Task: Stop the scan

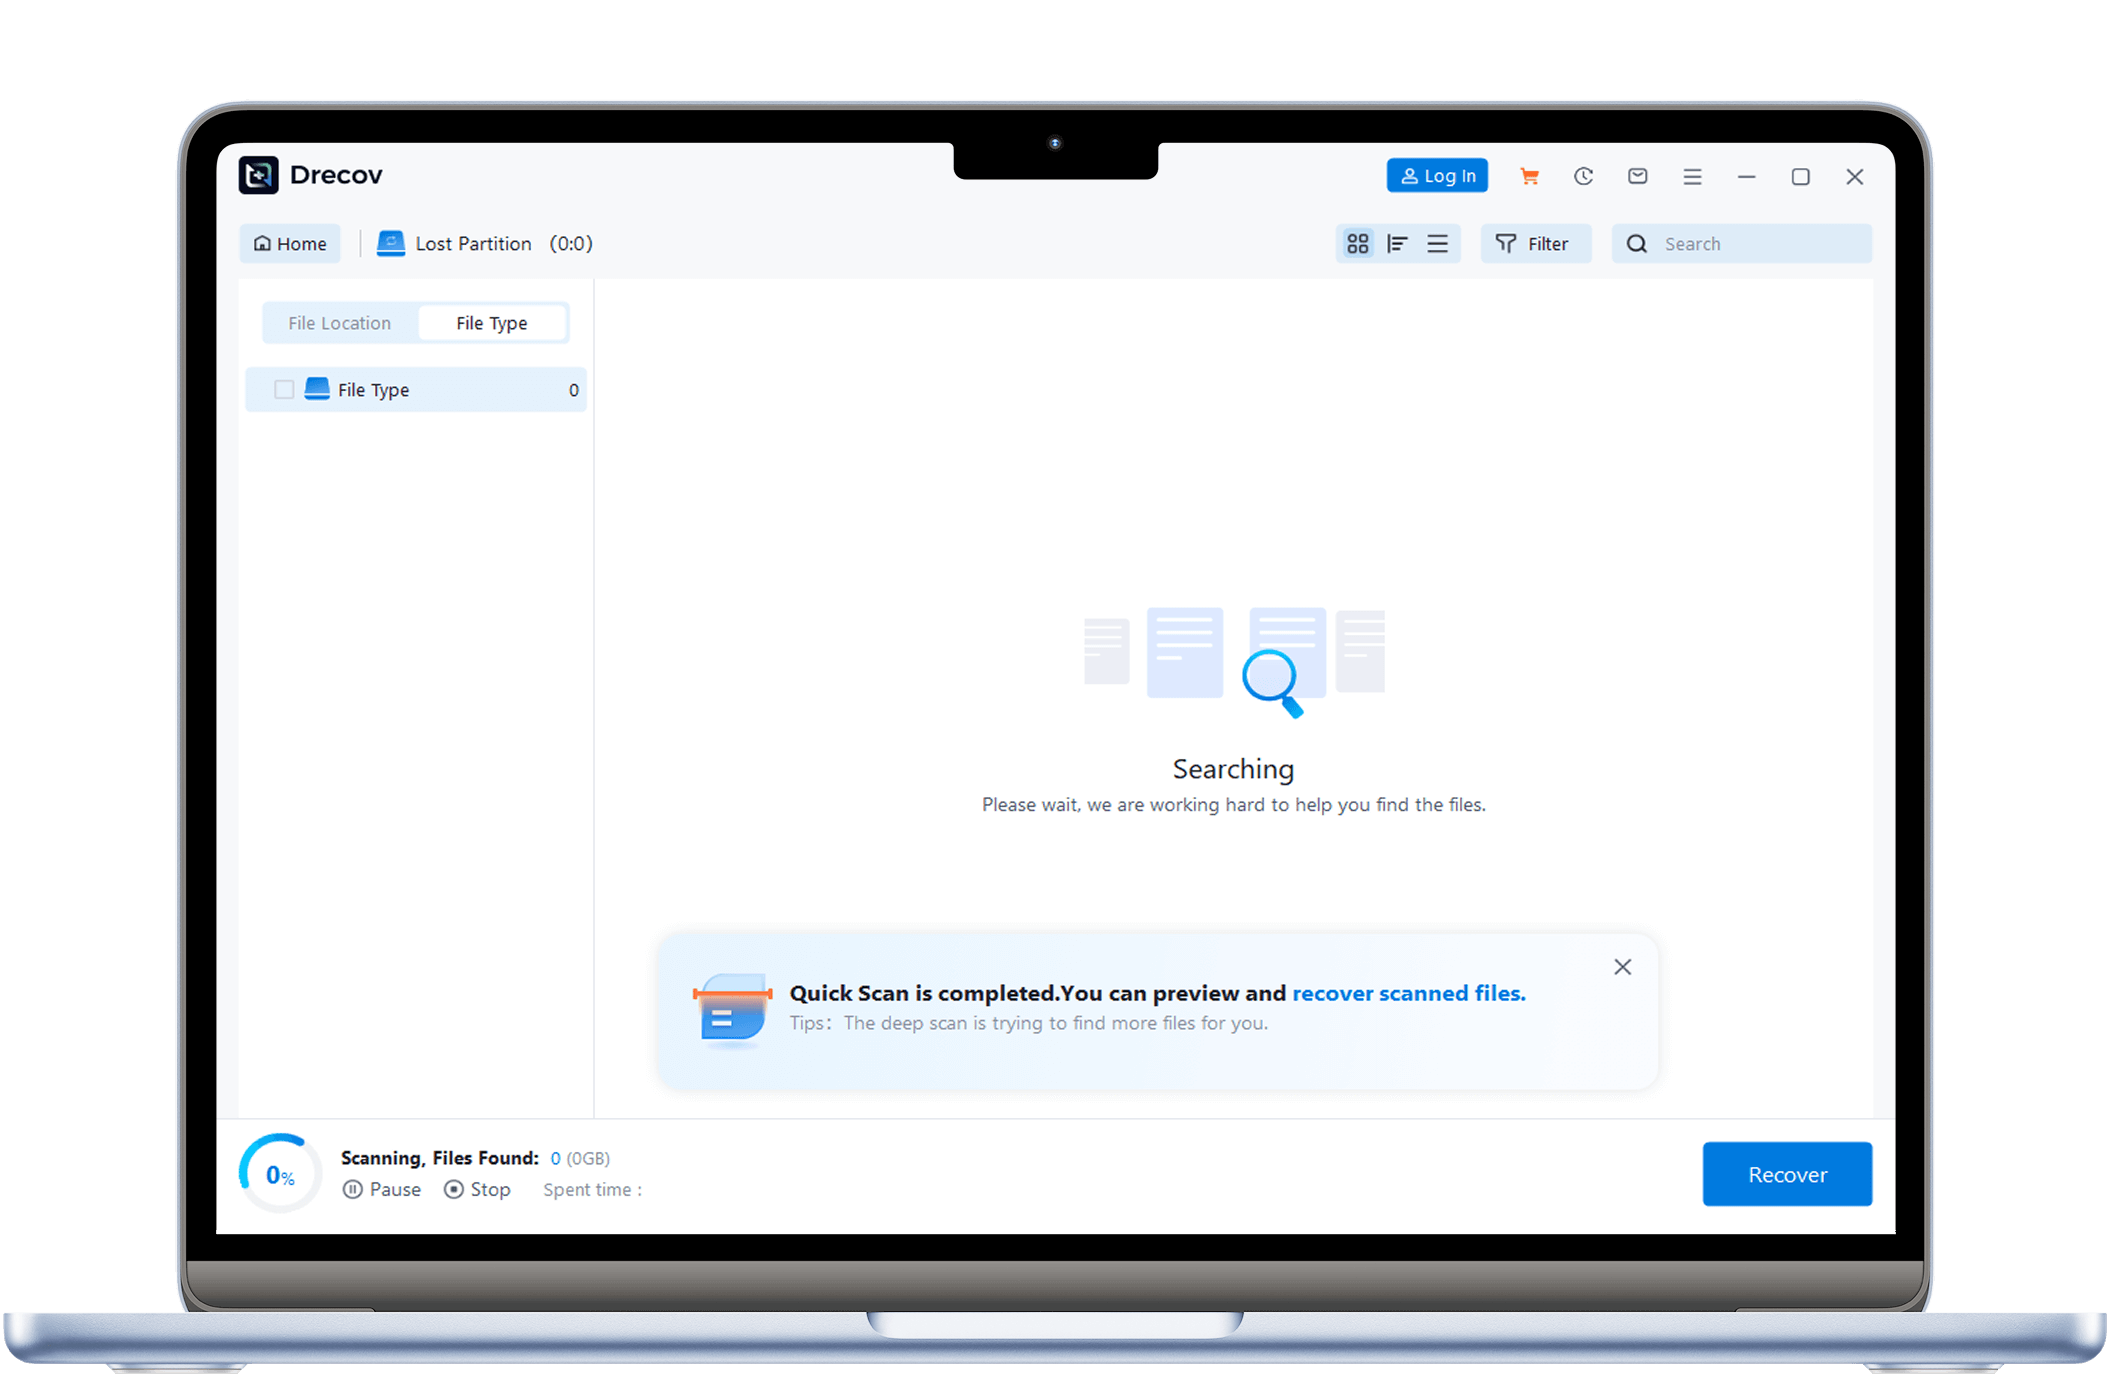Action: [477, 1189]
